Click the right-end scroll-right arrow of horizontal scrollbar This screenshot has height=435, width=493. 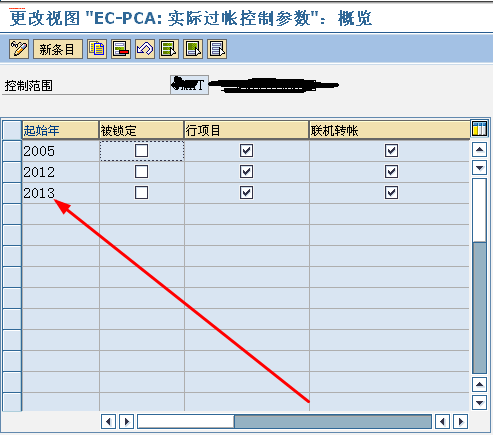(x=460, y=422)
